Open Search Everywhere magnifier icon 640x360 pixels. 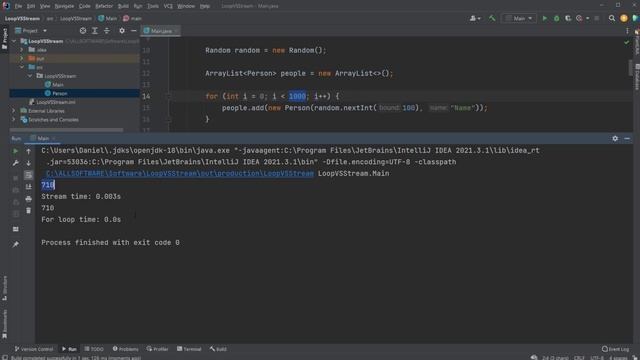tap(612, 18)
